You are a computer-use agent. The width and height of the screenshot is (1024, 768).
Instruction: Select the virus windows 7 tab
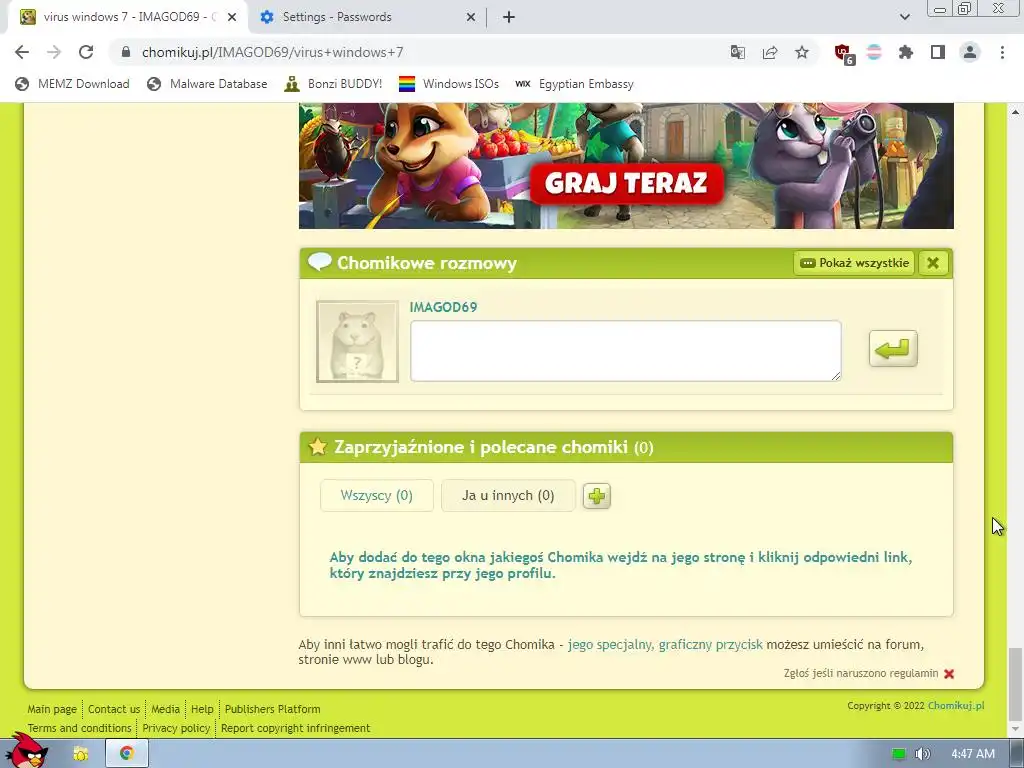click(127, 18)
